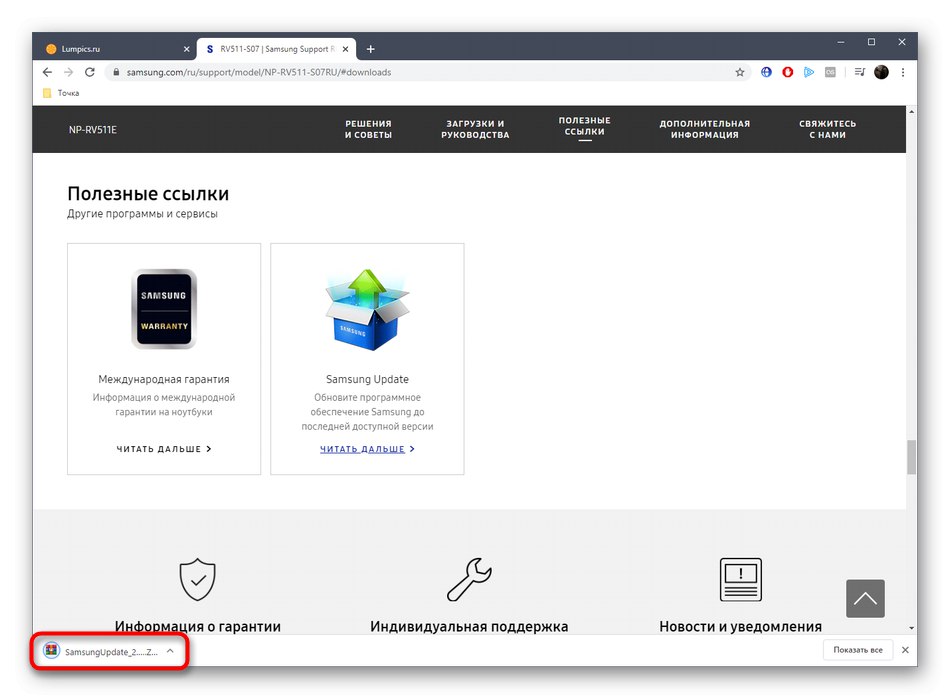Image resolution: width=950 pixels, height=699 pixels.
Task: Open the gray Last.fm extension icon
Action: 830,72
